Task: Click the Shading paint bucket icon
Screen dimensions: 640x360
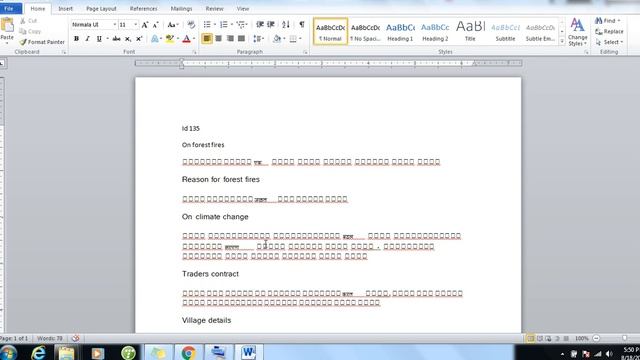Action: point(277,39)
